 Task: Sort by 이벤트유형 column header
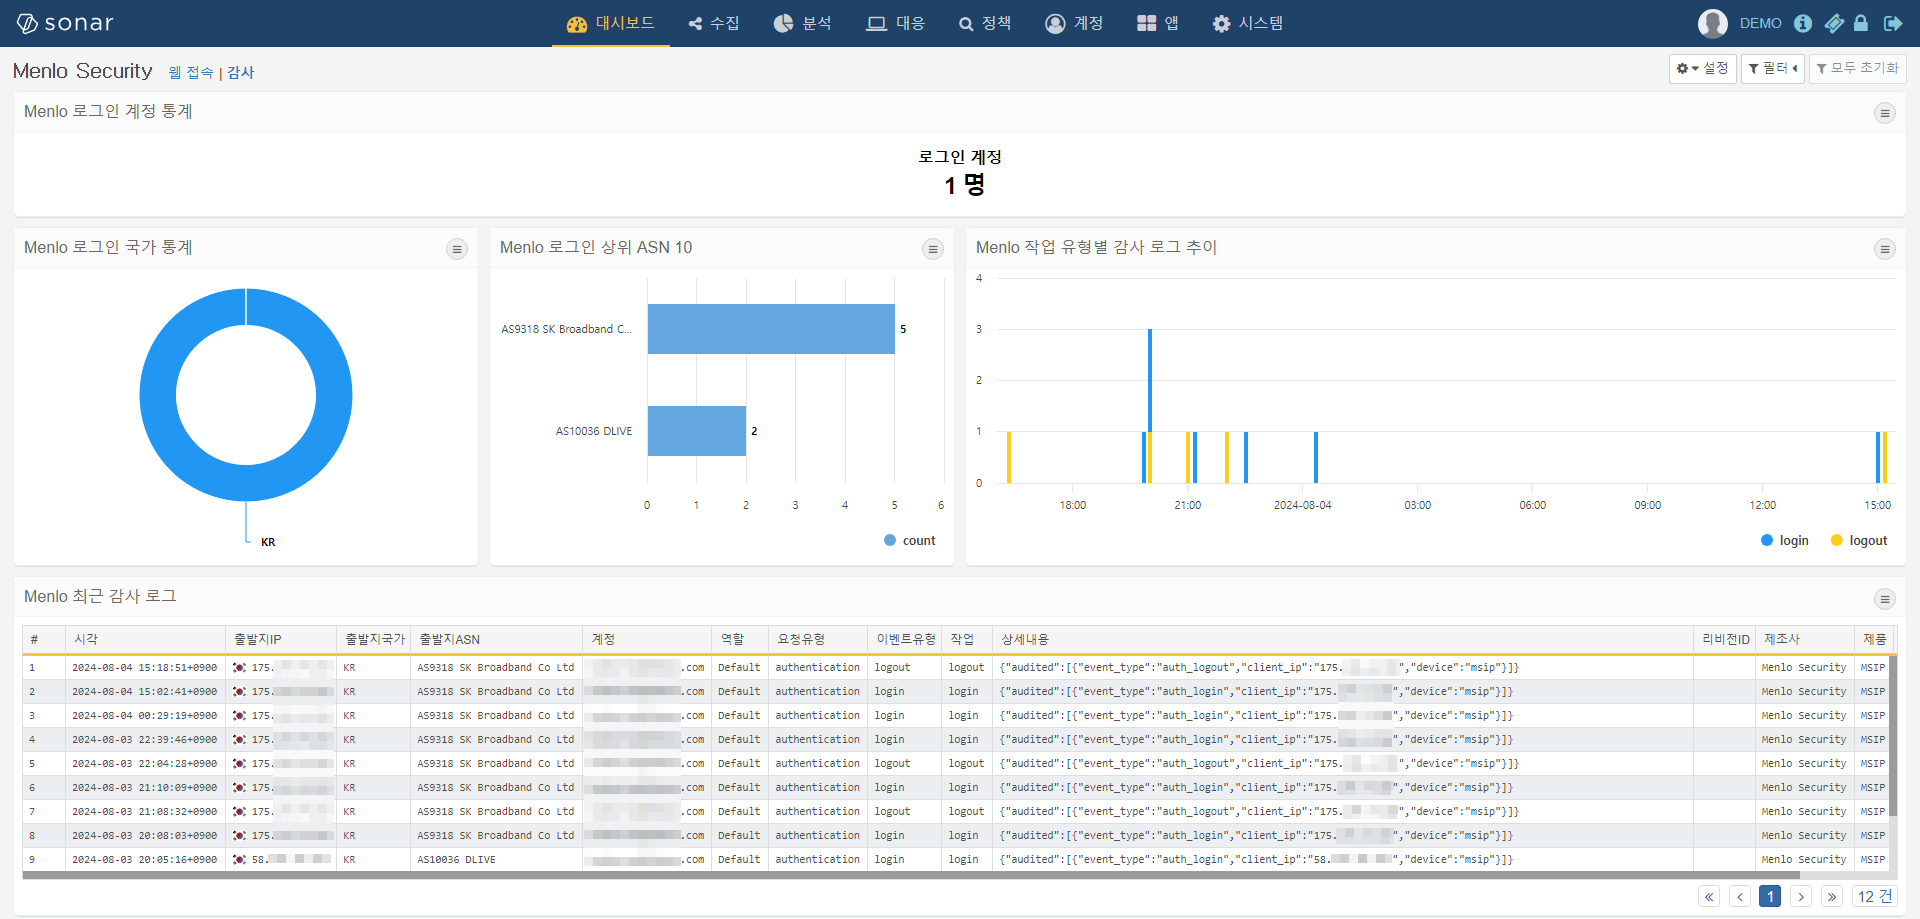(904, 639)
